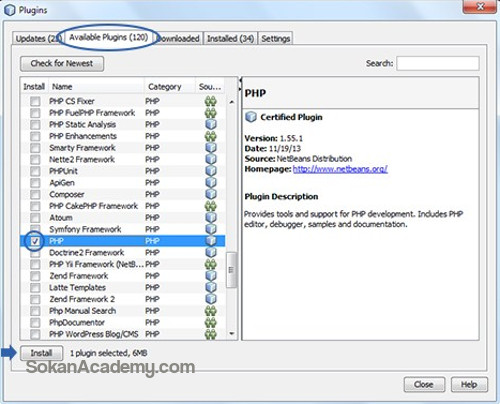Click the cube source icon in PHPUnit row
The image size is (500, 404).
pos(211,171)
